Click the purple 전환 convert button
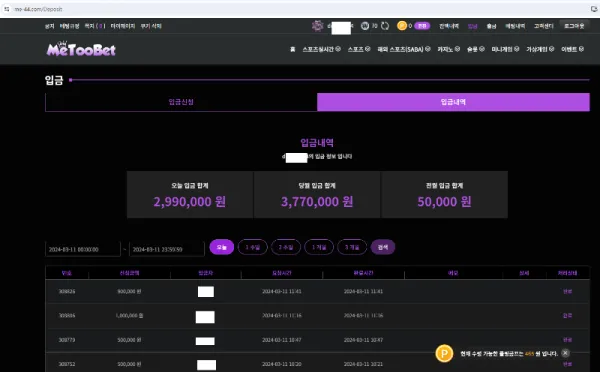Screen dimensions: 600x372 coord(422,26)
